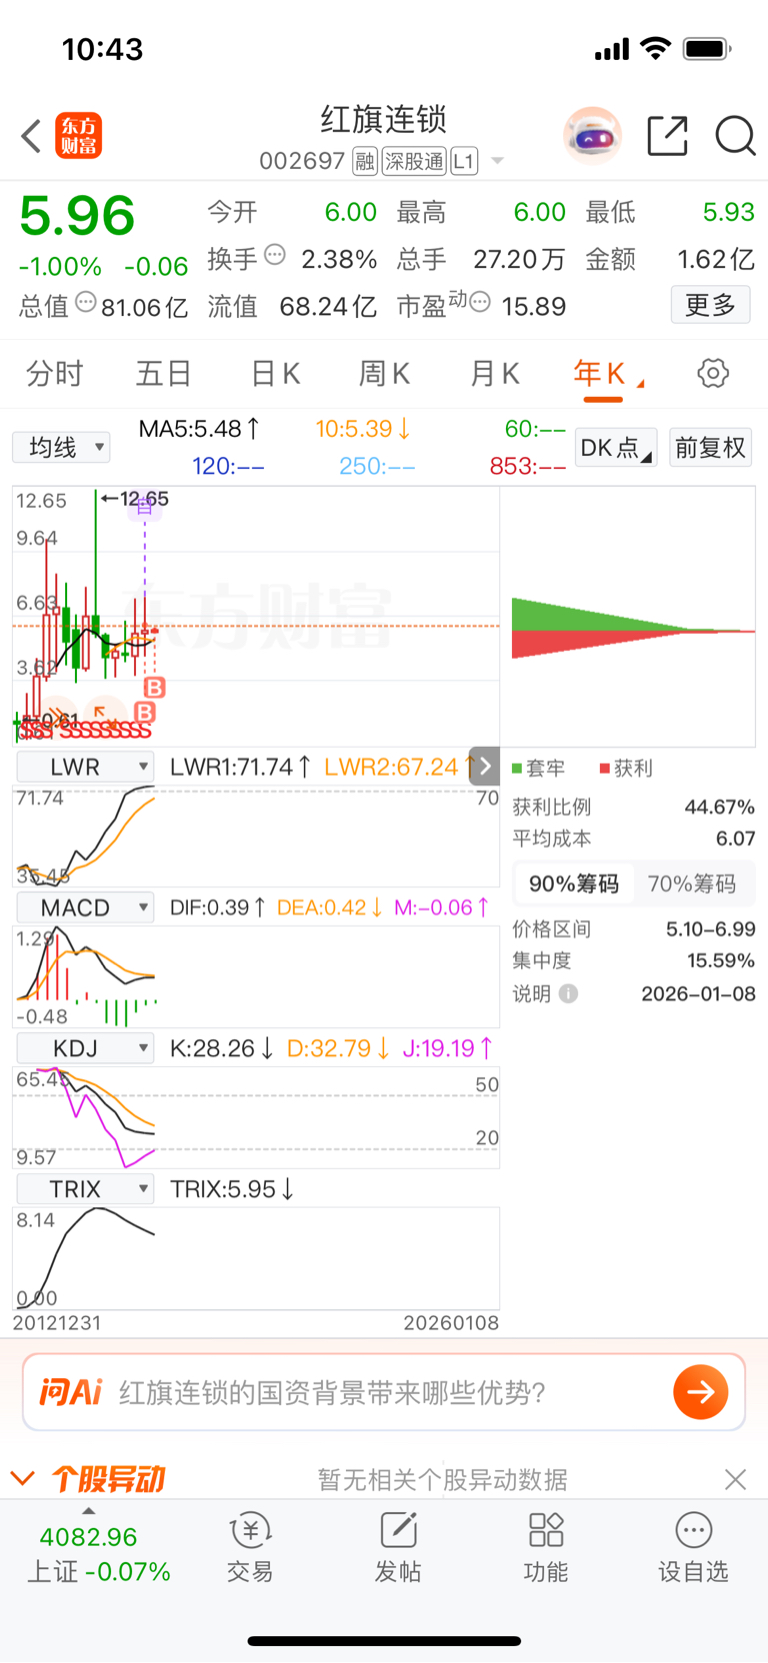Tap the 市盈 info icon
This screenshot has height=1663, width=768.
[x=480, y=301]
